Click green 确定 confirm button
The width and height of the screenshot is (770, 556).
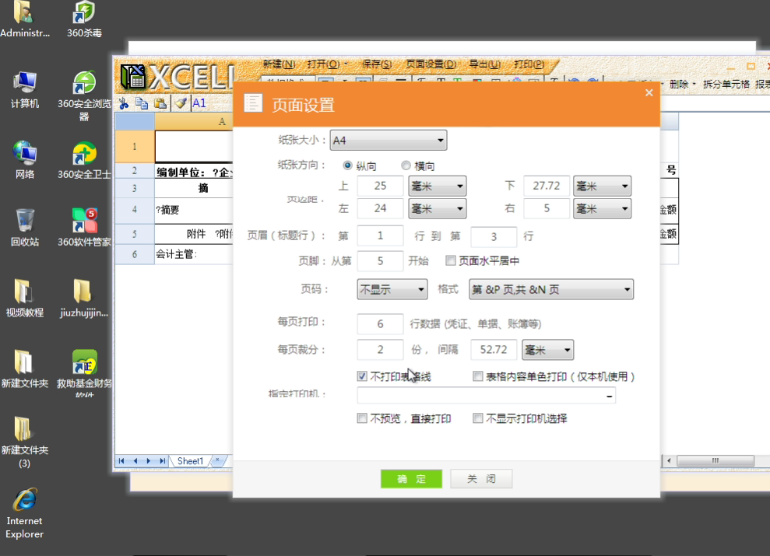411,479
